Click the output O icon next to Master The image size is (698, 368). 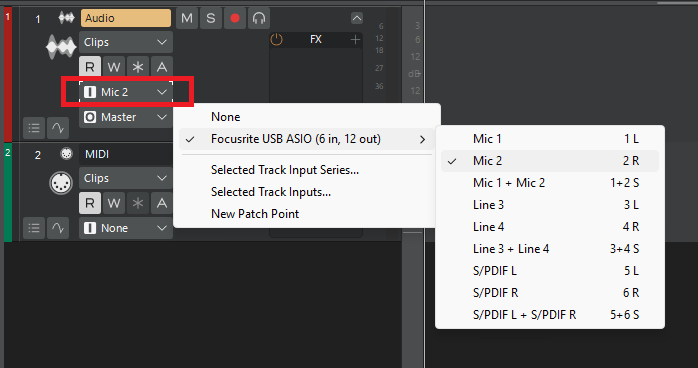click(x=90, y=117)
